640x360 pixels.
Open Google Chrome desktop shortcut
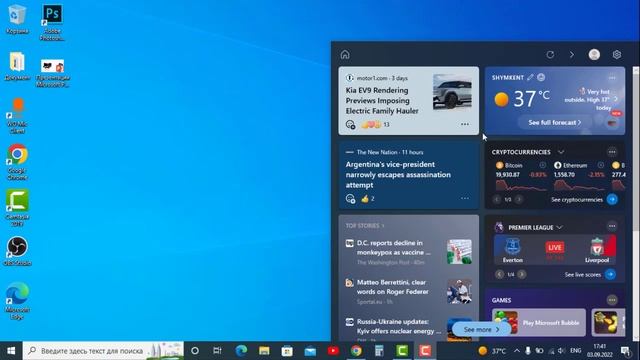click(17, 162)
